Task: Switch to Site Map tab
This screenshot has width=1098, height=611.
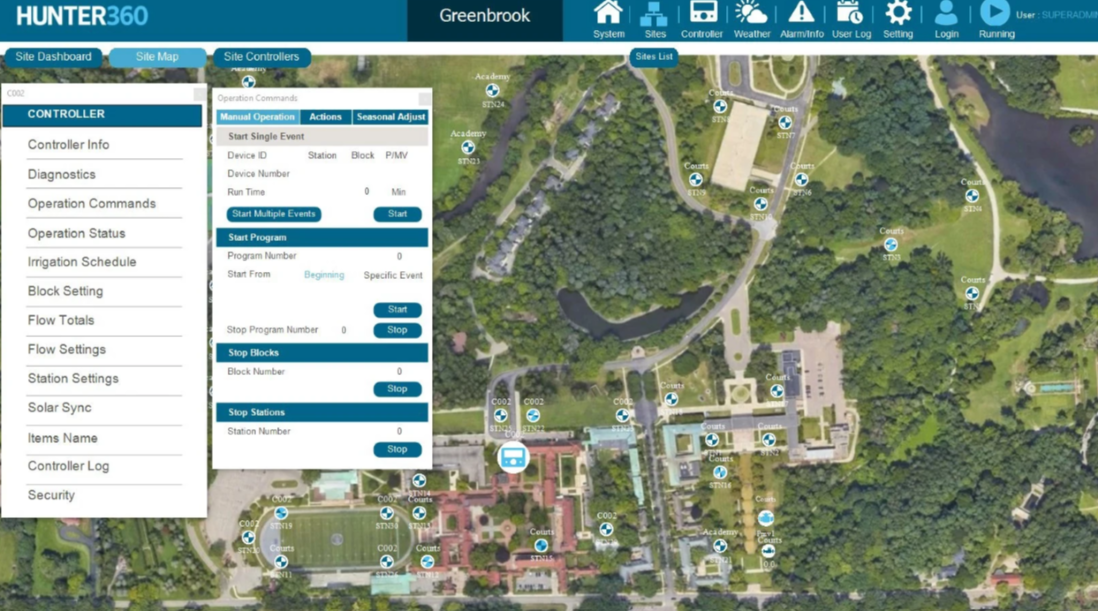Action: tap(157, 57)
